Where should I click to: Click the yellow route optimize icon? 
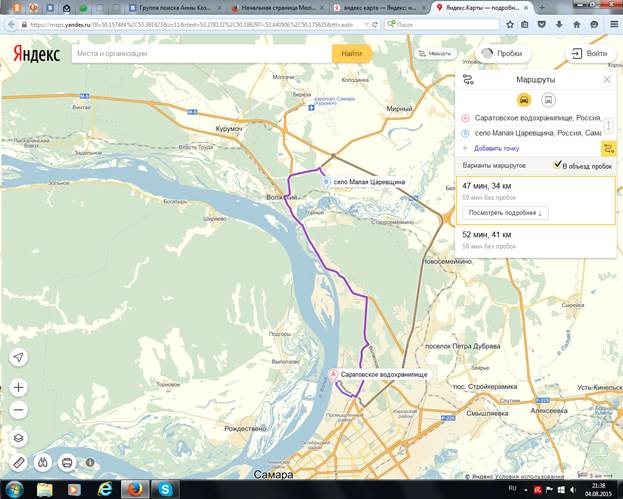pos(609,149)
